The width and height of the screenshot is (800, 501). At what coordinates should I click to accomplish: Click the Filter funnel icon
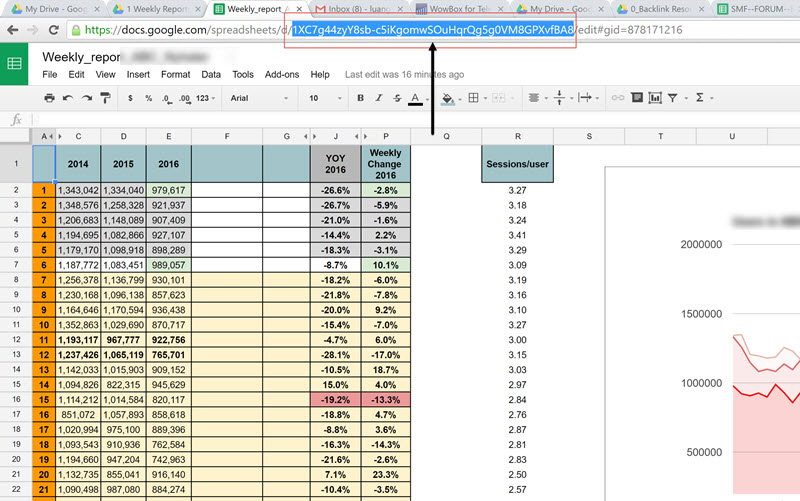click(x=672, y=98)
